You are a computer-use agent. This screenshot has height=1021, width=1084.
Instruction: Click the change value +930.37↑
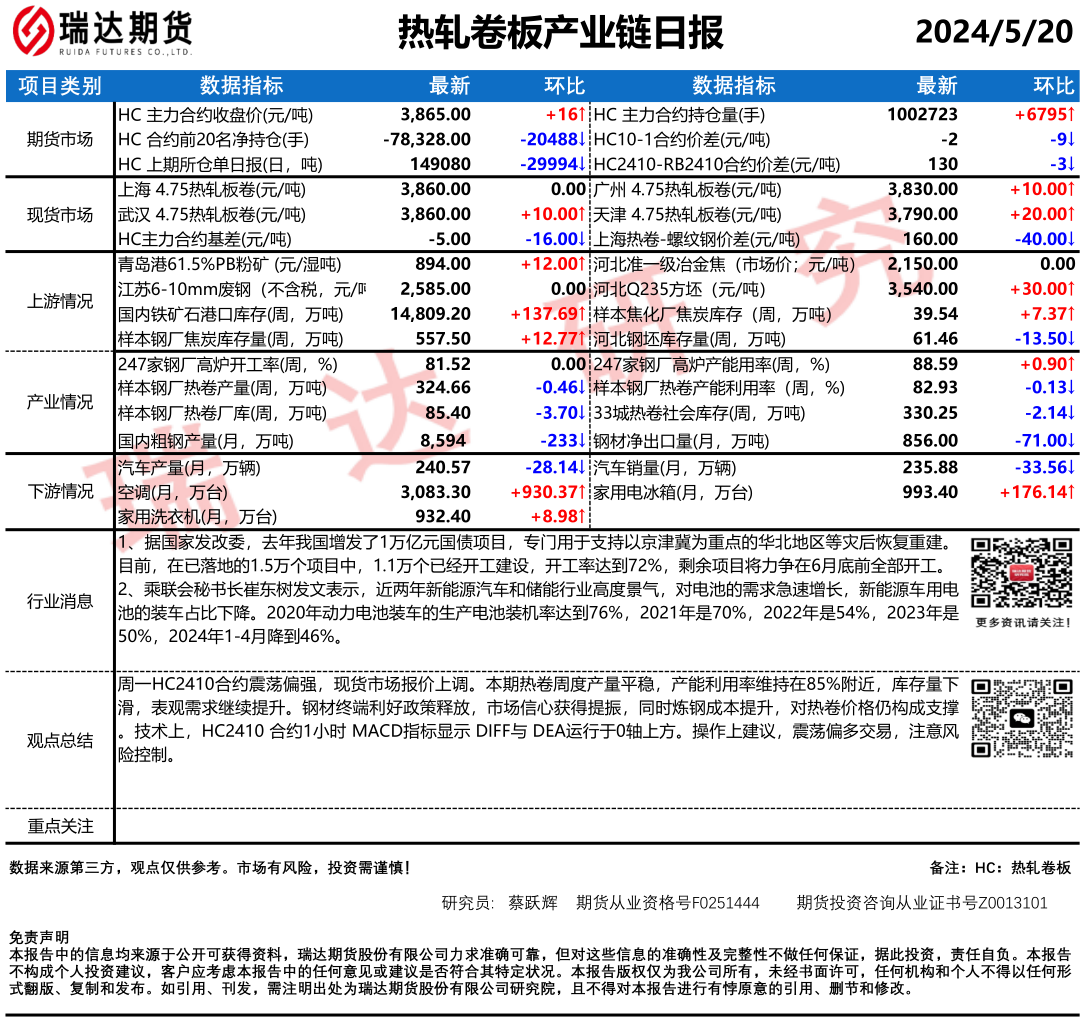[x=548, y=491]
